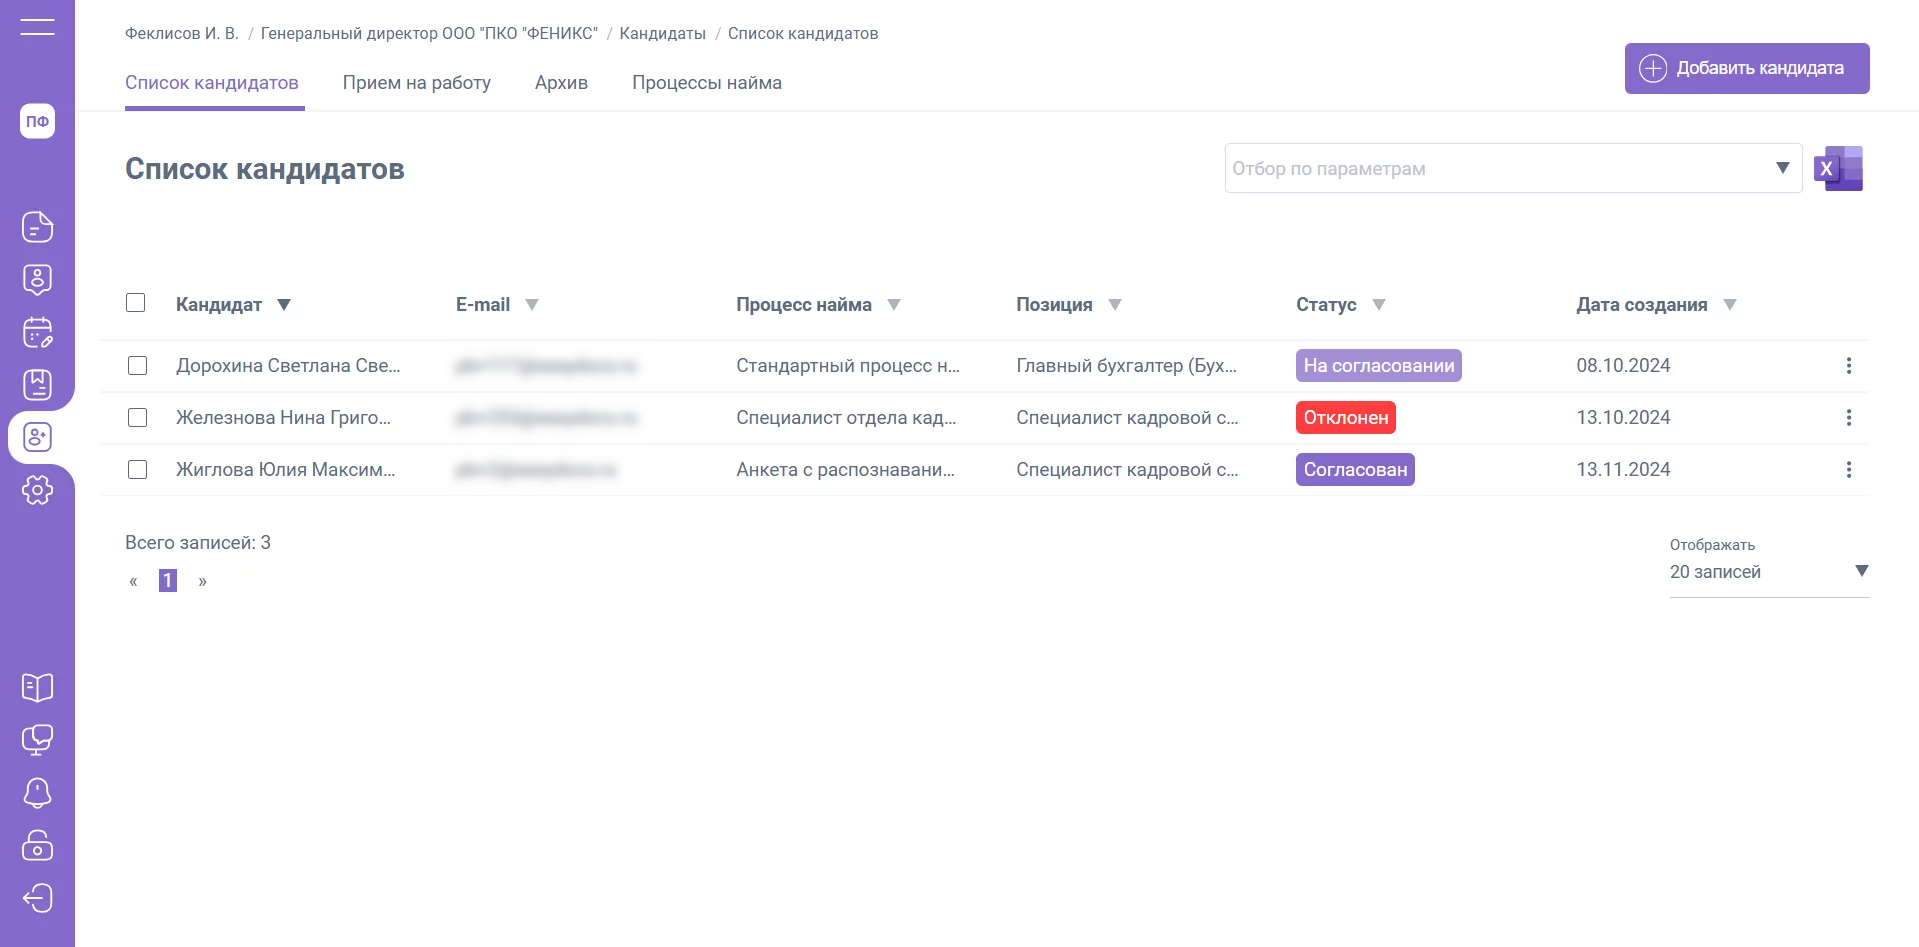
Task: Check the box for Дорохина Светлана
Action: coord(138,366)
